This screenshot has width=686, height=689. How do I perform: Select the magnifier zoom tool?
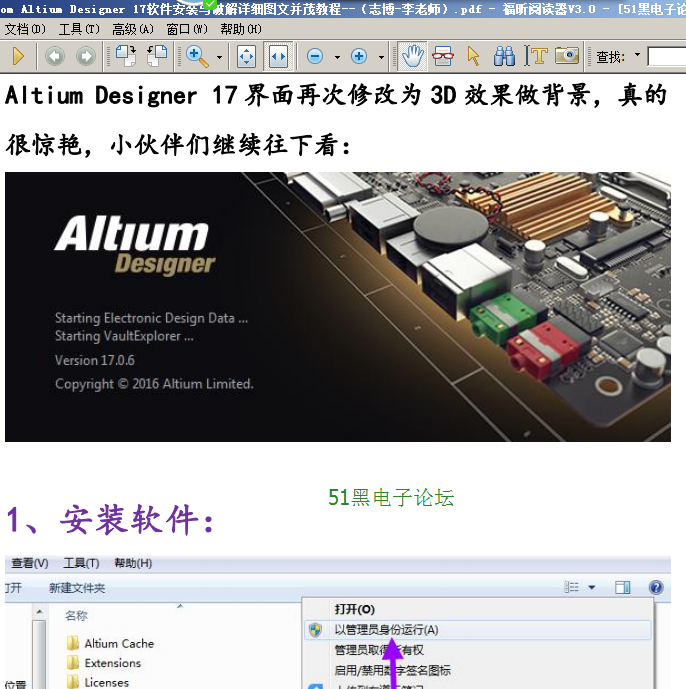tap(197, 57)
